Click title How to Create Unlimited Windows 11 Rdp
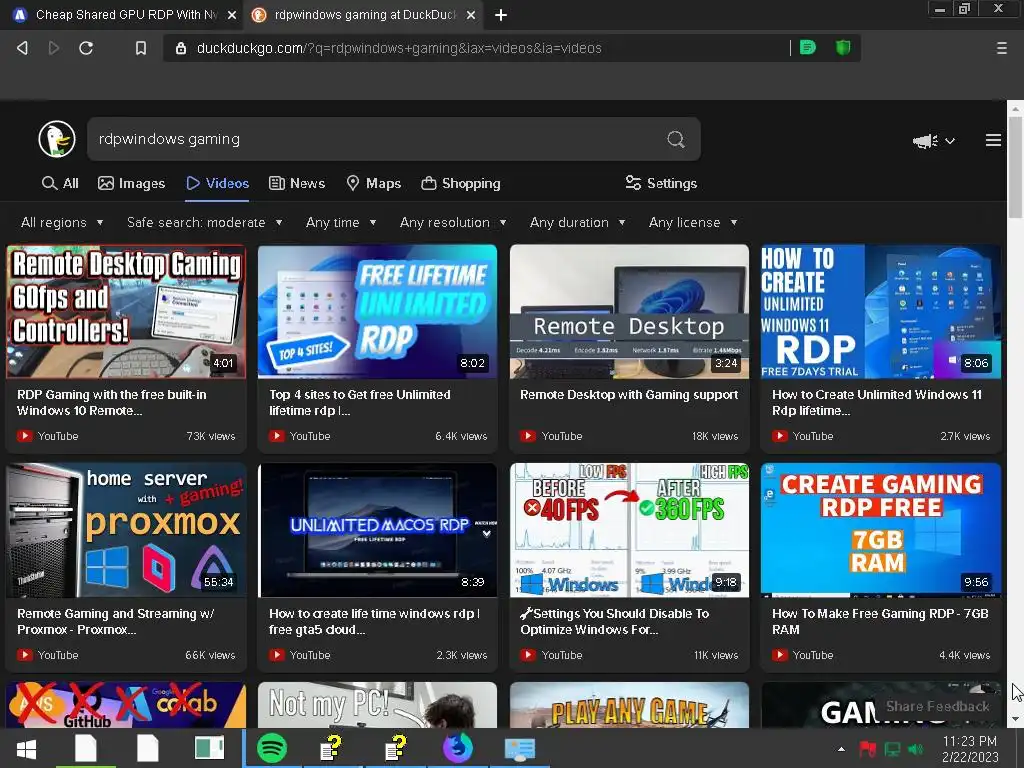This screenshot has height=768, width=1024. tap(876, 402)
